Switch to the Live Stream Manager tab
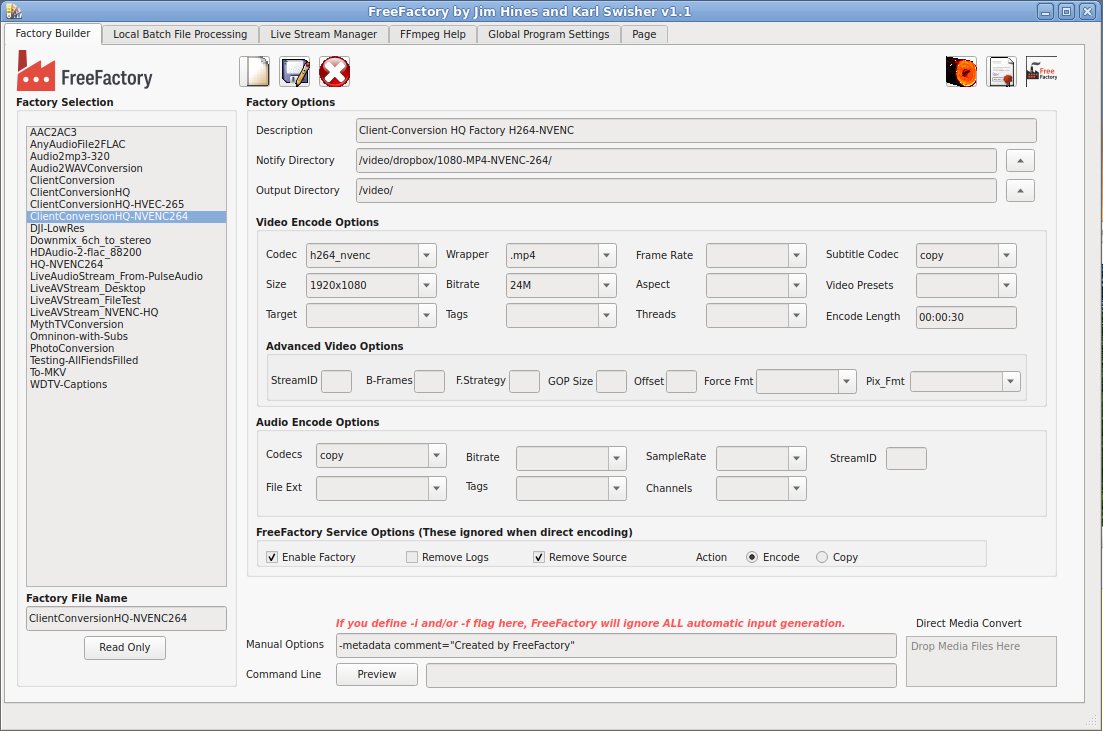1103x731 pixels. (324, 34)
